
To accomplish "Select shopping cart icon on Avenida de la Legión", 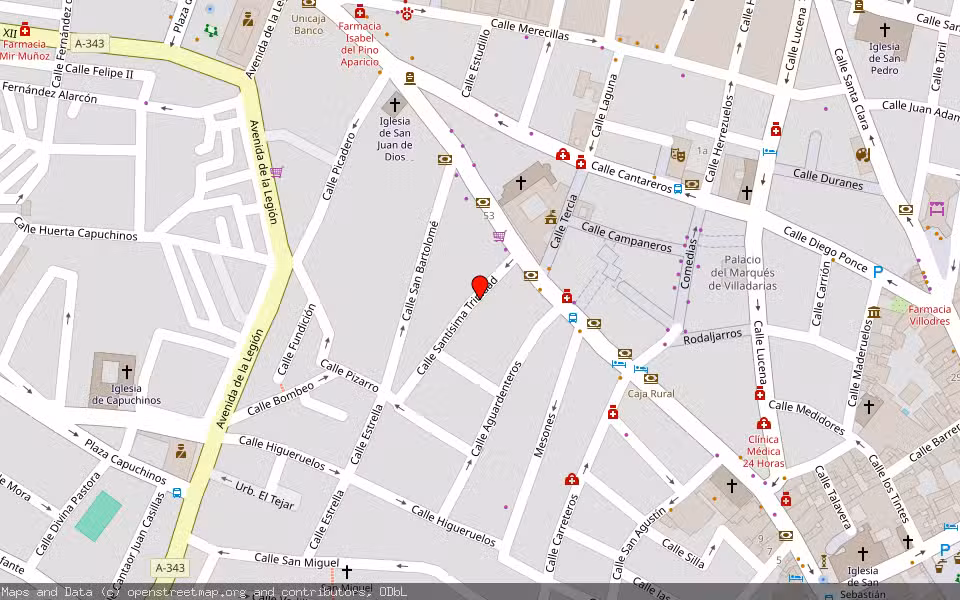I will (277, 172).
